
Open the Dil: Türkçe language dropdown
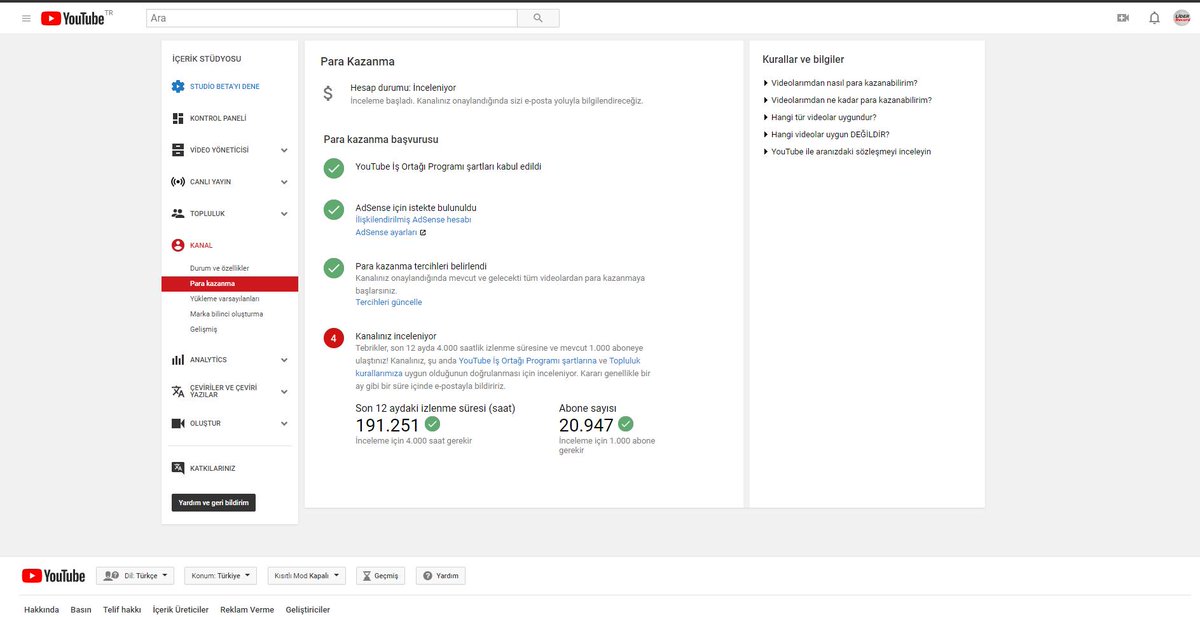click(135, 576)
